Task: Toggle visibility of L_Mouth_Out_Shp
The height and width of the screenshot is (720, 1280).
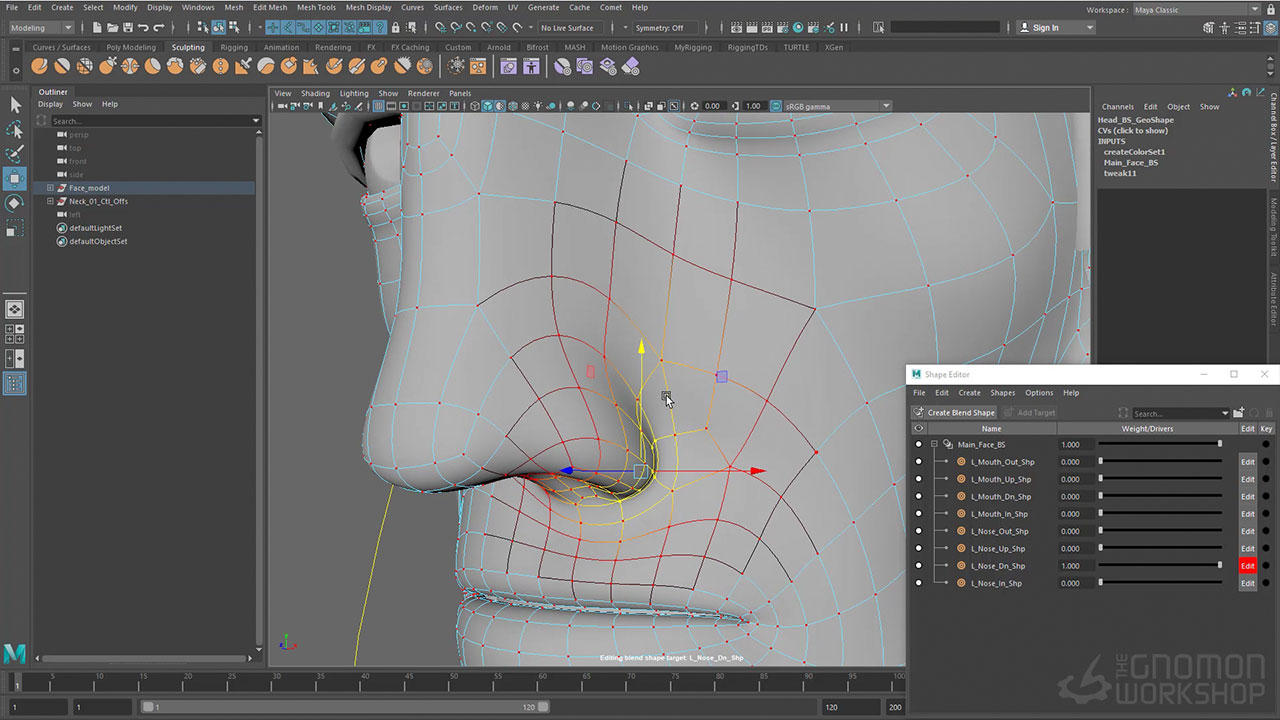Action: click(x=918, y=462)
